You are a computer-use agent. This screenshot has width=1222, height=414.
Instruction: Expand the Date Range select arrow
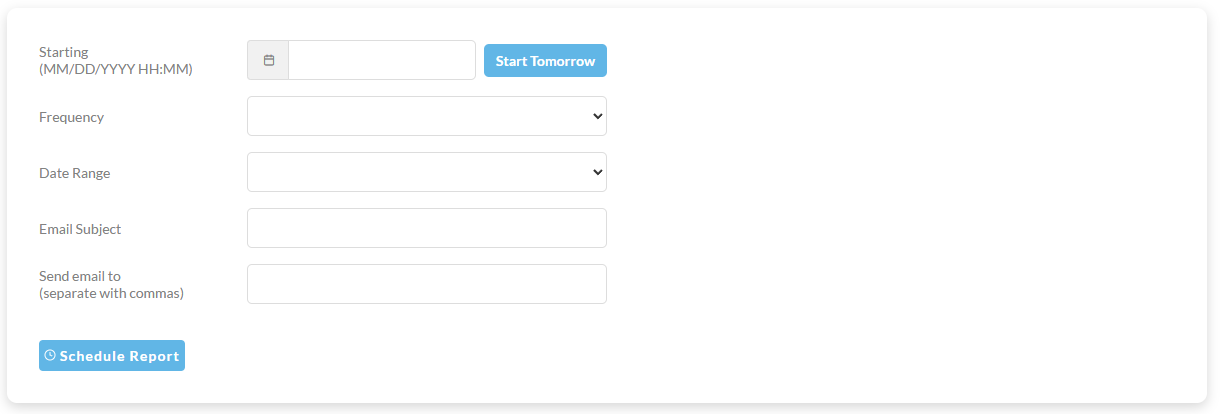pos(598,172)
